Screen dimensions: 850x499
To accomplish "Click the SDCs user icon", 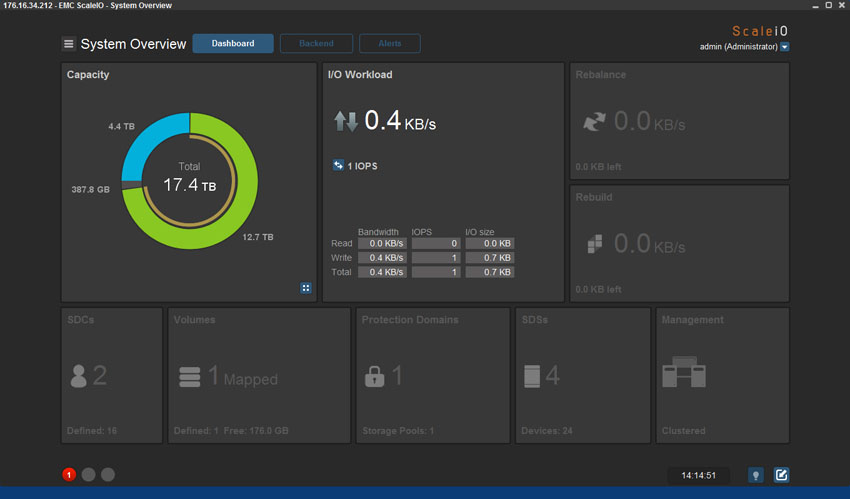I will (79, 375).
